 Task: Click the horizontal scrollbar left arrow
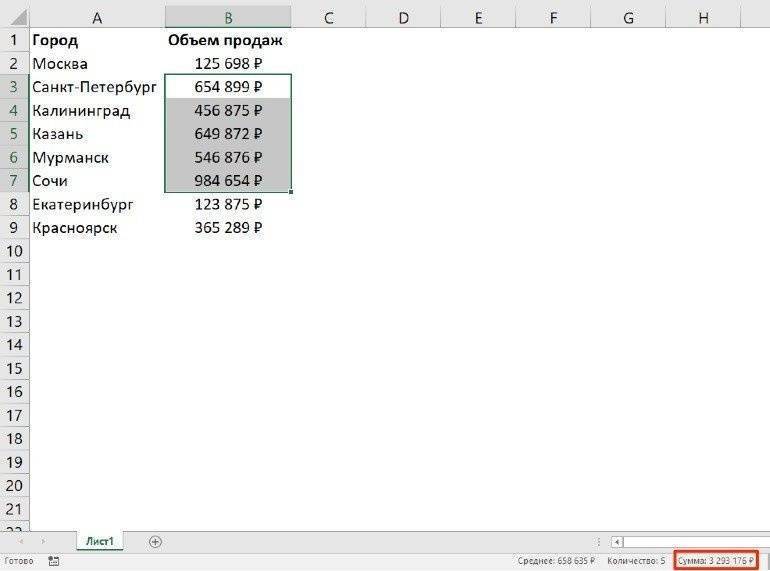tap(617, 541)
